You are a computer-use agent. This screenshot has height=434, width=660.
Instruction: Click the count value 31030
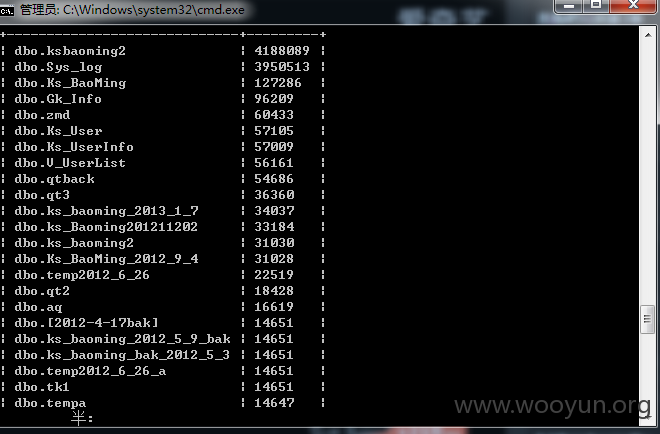point(274,243)
